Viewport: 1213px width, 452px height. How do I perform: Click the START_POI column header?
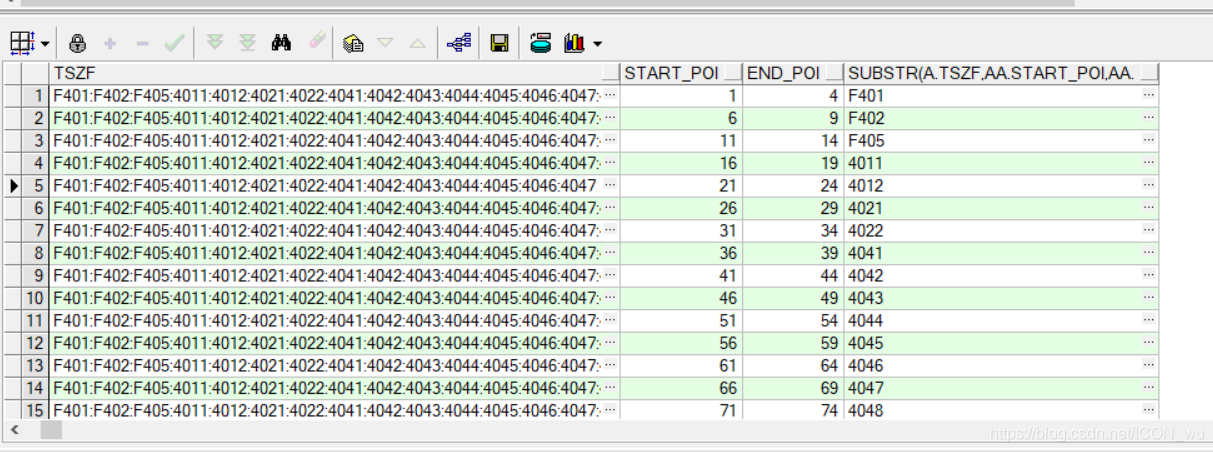click(x=682, y=73)
